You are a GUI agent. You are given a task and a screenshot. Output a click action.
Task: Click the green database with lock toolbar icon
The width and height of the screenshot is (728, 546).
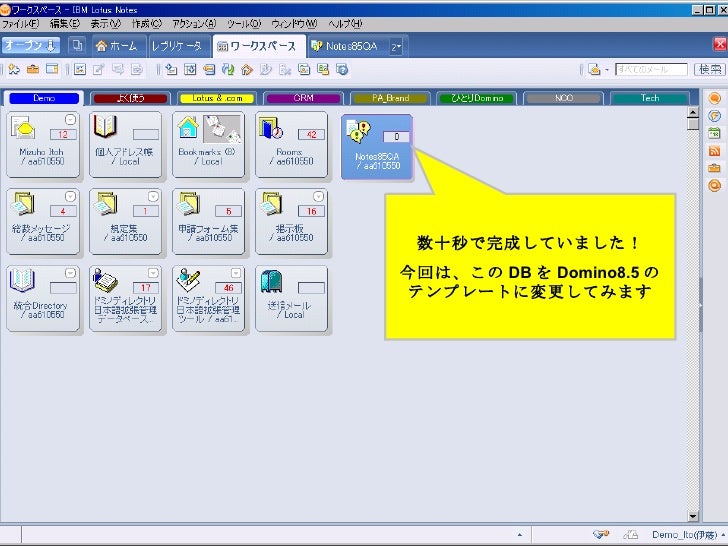coord(323,70)
